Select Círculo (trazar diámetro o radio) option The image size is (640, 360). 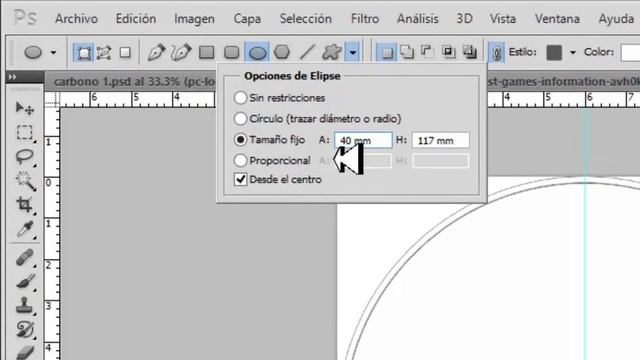[240, 118]
